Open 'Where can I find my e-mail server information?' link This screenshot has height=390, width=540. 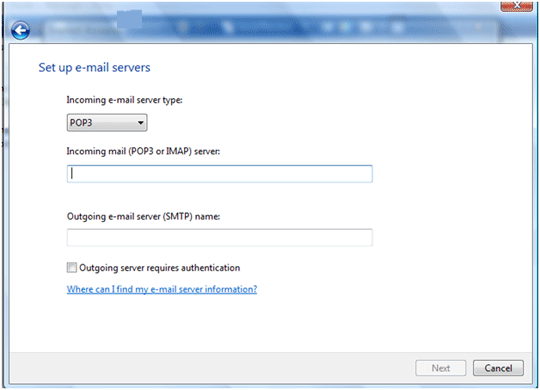tap(162, 289)
